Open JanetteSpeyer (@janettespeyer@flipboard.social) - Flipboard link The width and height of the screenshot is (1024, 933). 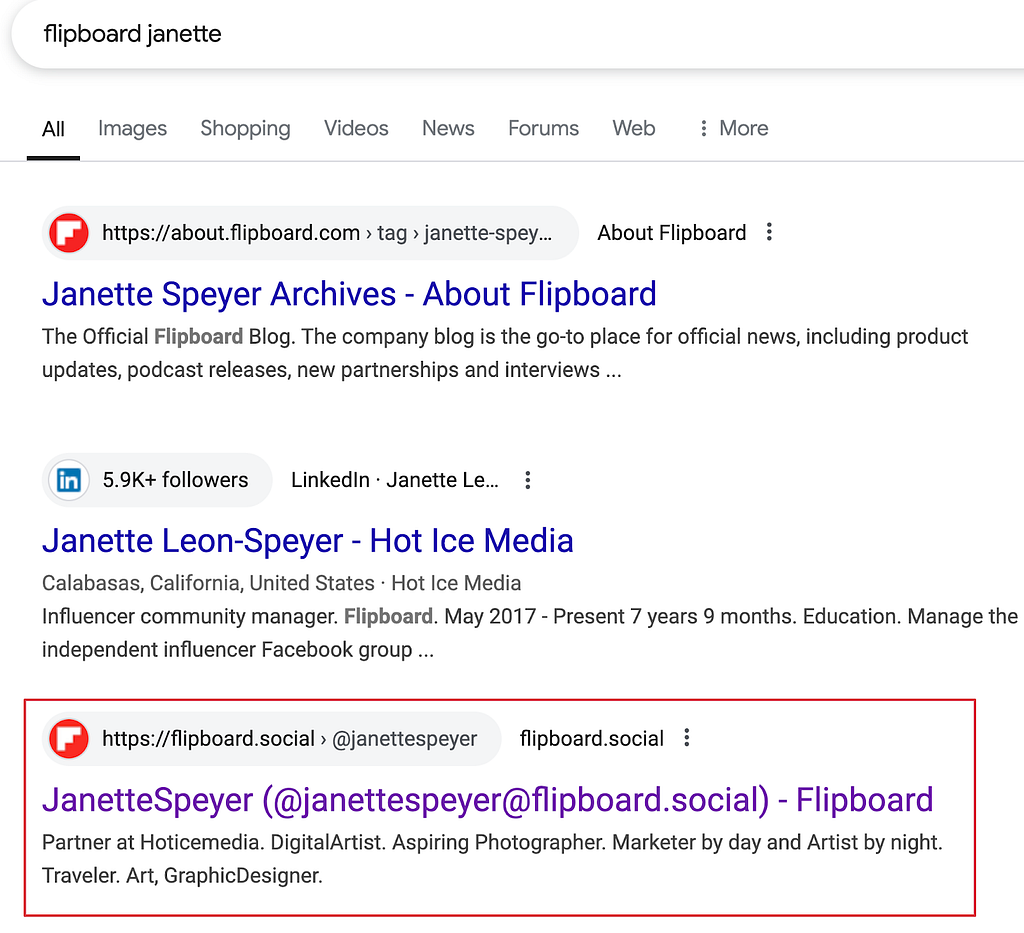488,800
